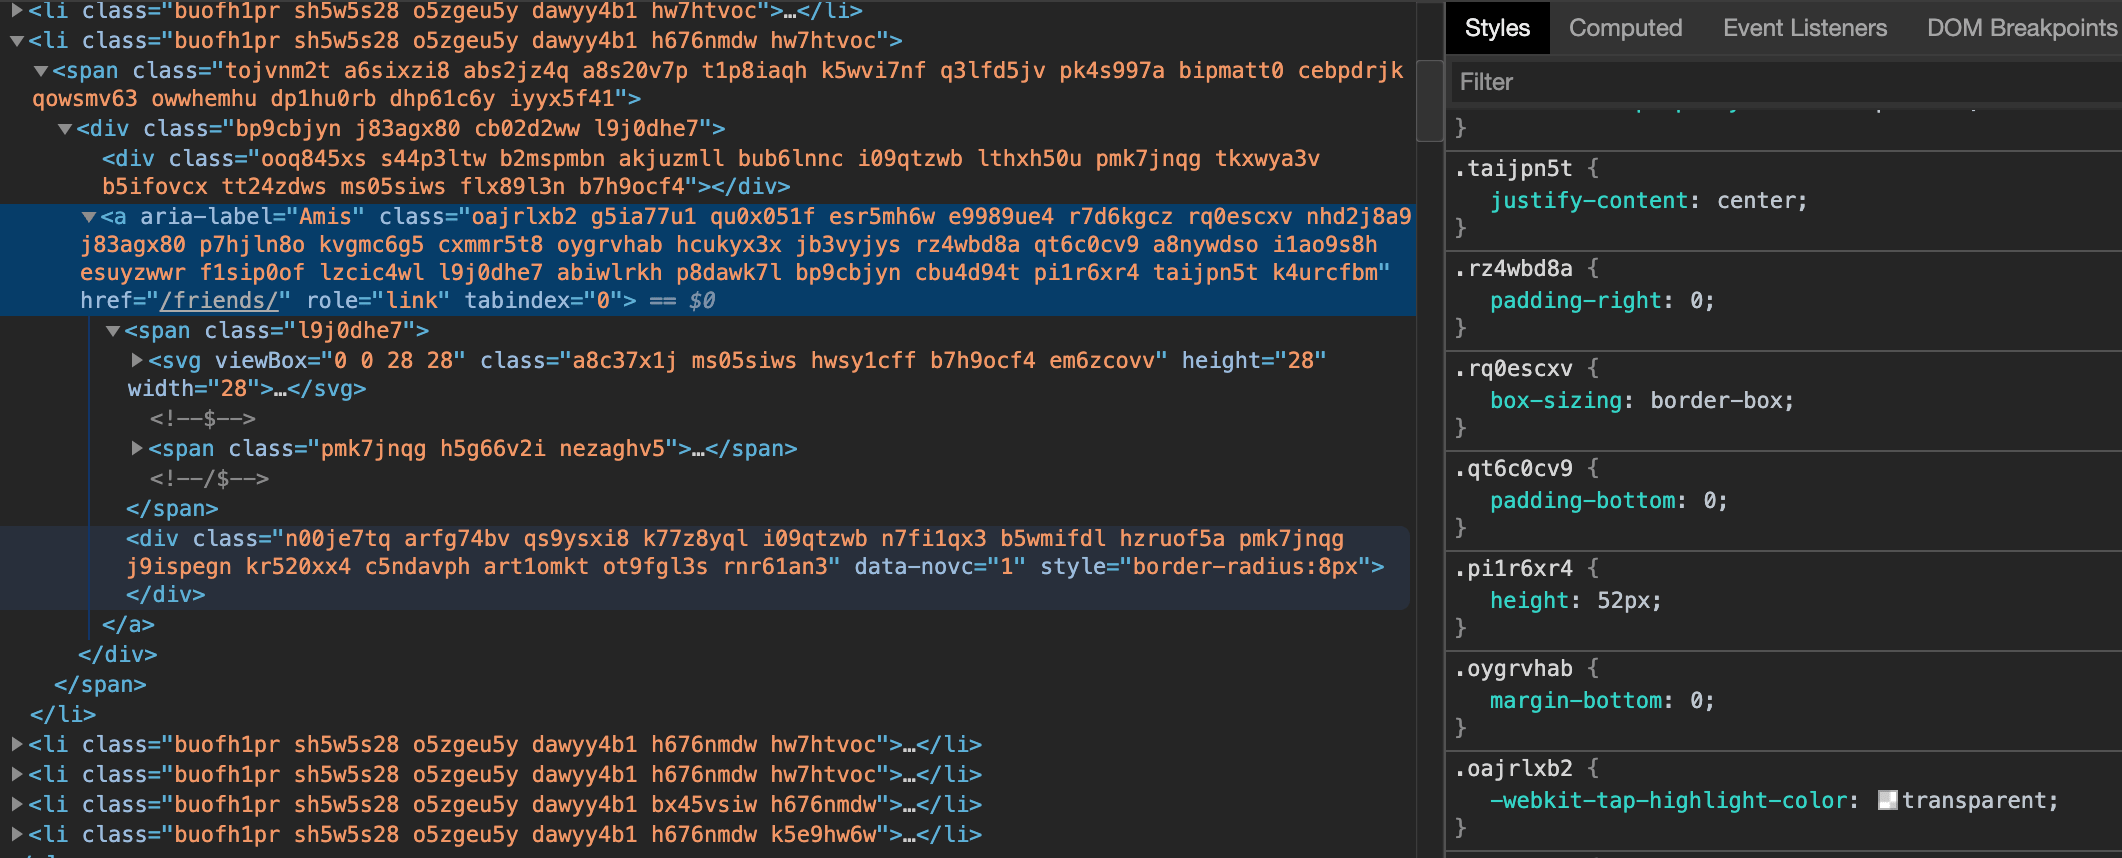
Task: Switch to the Computed tab
Action: [1625, 28]
